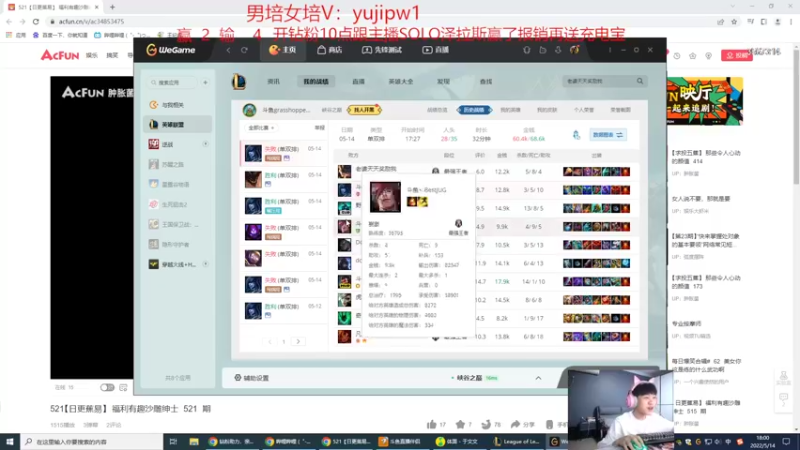Select the 我的英雄 sub-tab

pos(510,110)
